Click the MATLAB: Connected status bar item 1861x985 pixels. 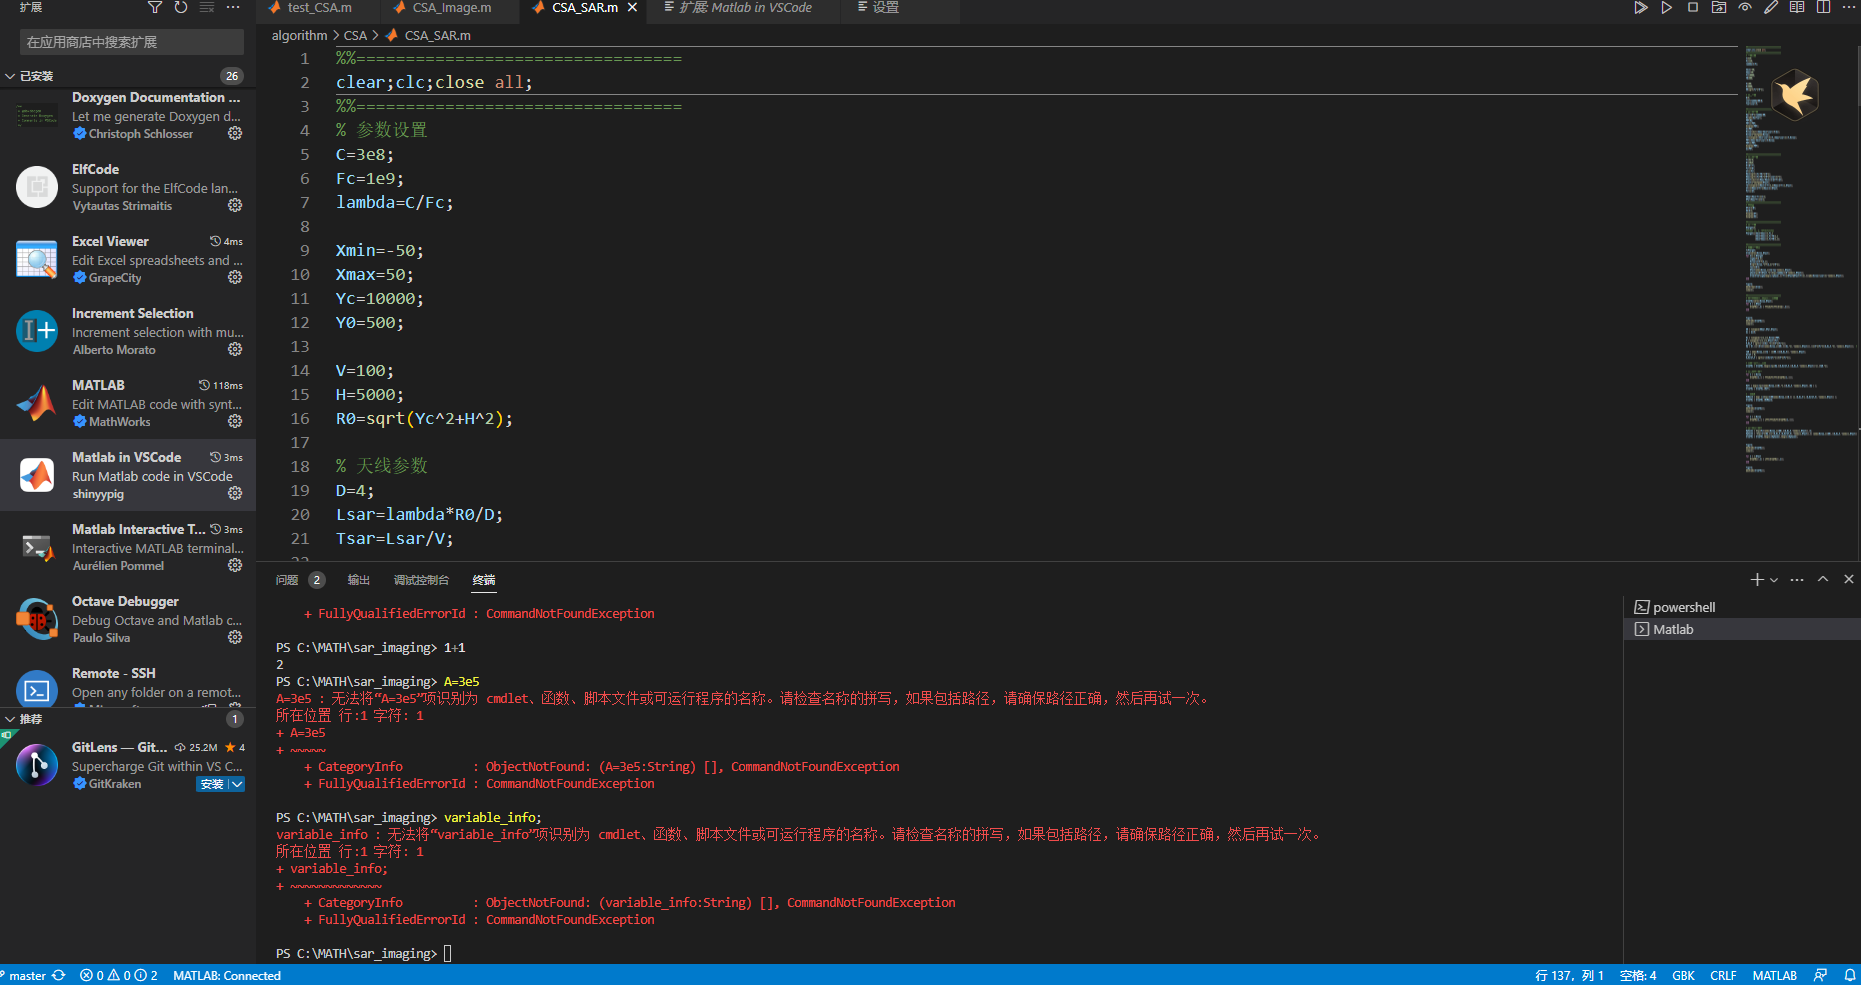click(x=227, y=975)
